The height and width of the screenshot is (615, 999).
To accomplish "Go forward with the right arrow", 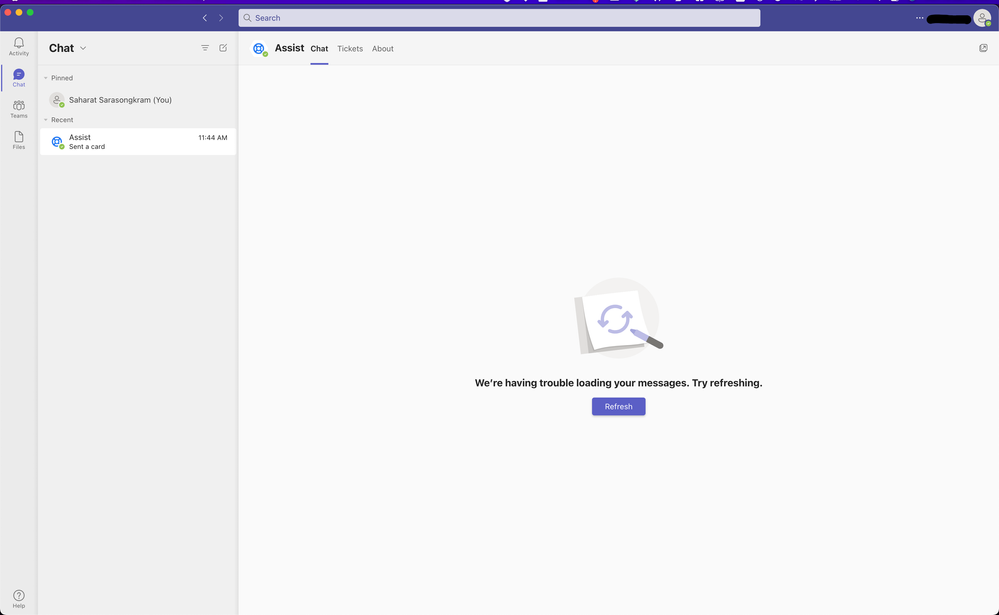I will pos(221,18).
